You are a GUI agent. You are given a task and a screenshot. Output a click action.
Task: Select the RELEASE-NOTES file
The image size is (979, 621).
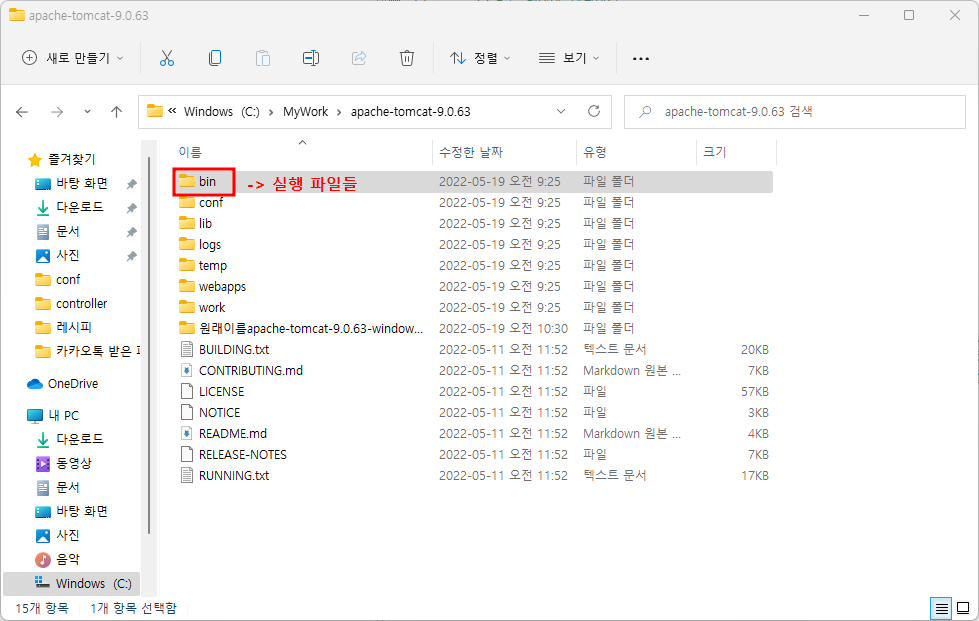click(473, 454)
